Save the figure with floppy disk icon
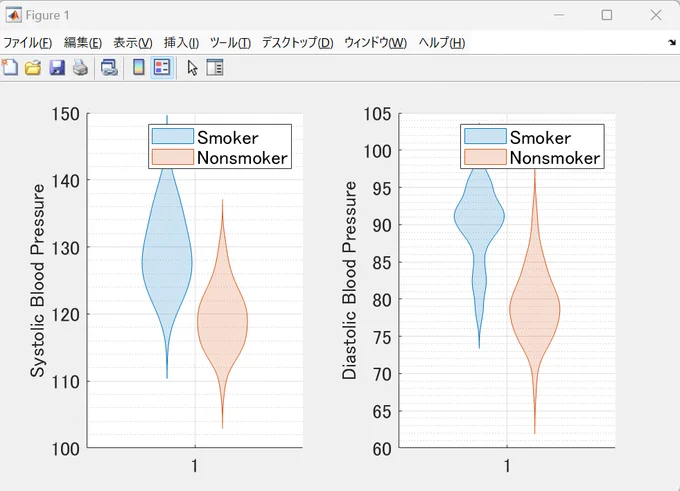 [57, 68]
